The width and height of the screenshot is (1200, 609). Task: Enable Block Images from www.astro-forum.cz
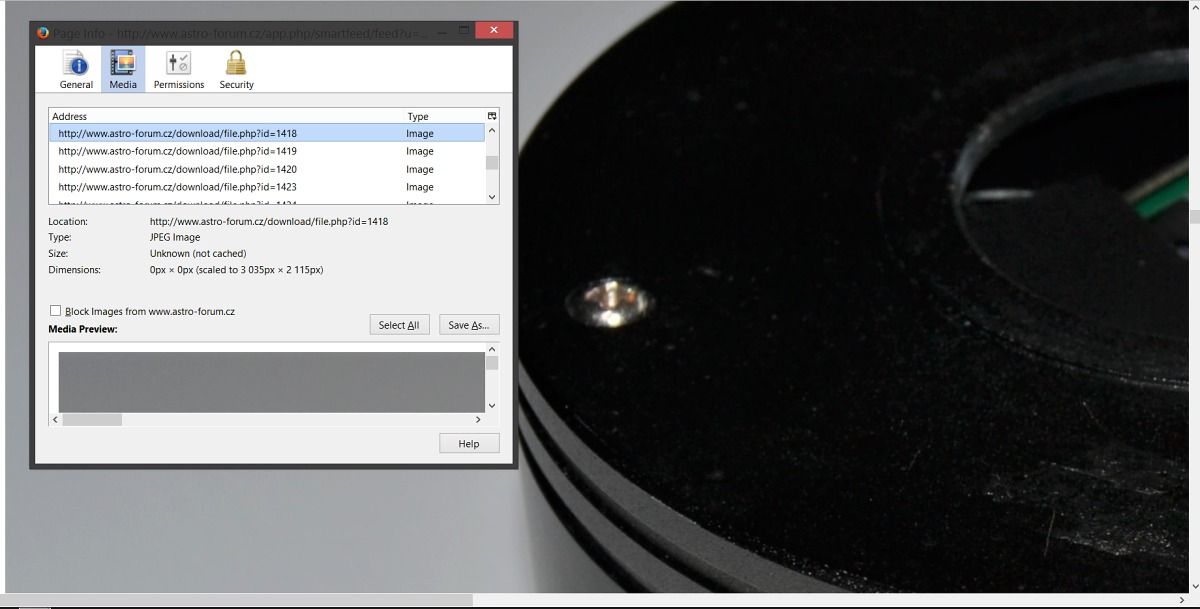tap(55, 311)
